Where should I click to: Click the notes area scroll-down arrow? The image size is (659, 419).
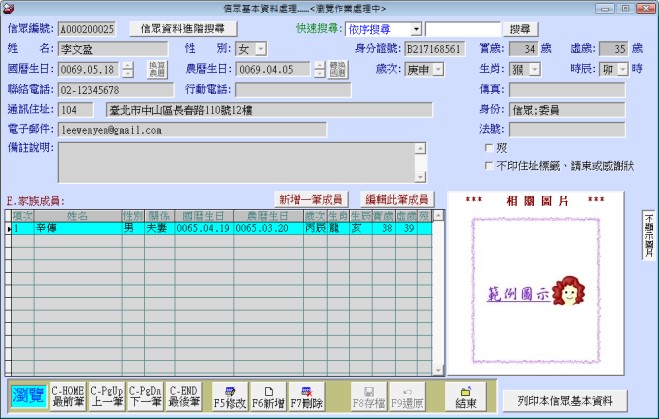pos(420,177)
